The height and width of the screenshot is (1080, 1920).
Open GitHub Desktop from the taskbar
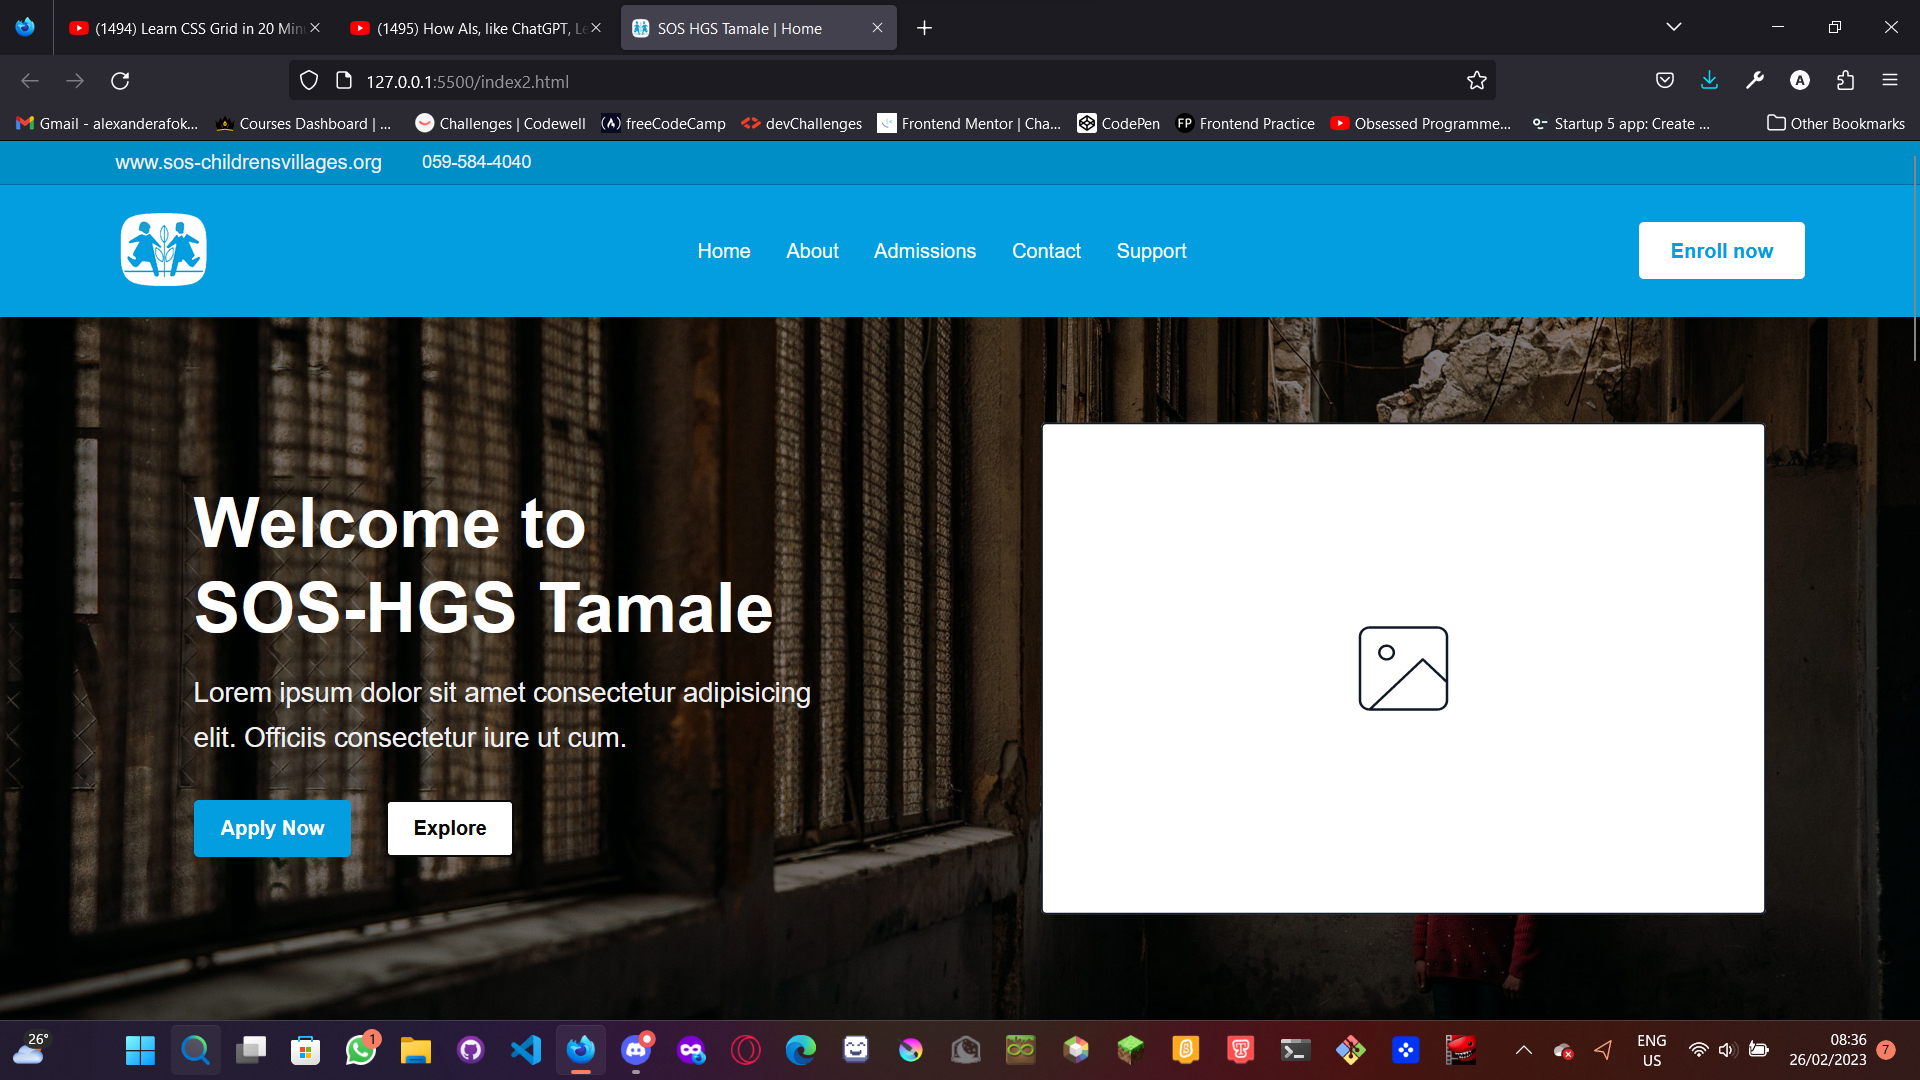pos(470,1050)
